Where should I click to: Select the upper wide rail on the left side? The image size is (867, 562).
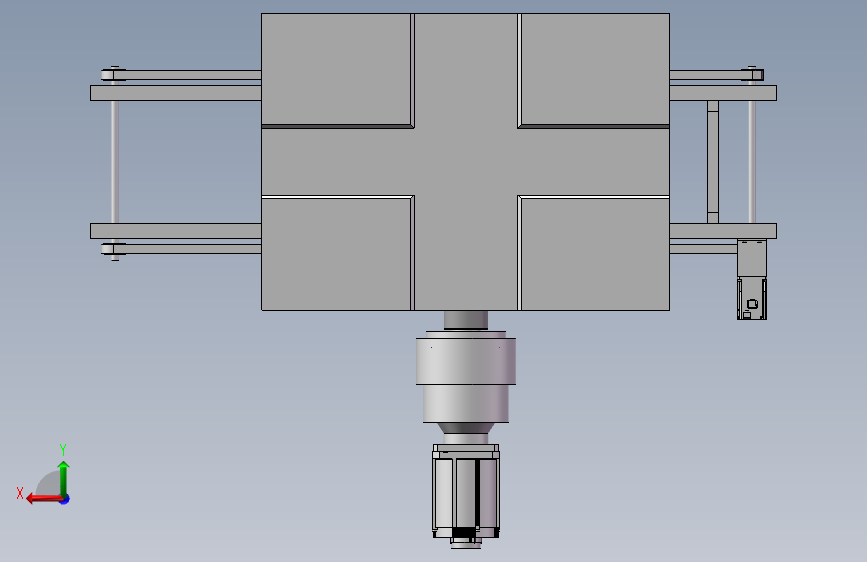176,93
